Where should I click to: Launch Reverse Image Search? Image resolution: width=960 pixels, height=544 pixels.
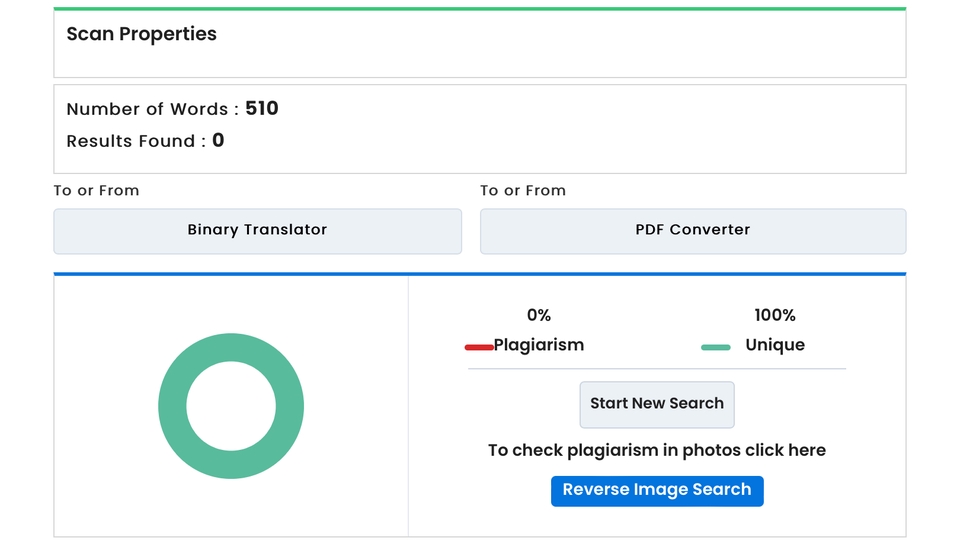(657, 490)
